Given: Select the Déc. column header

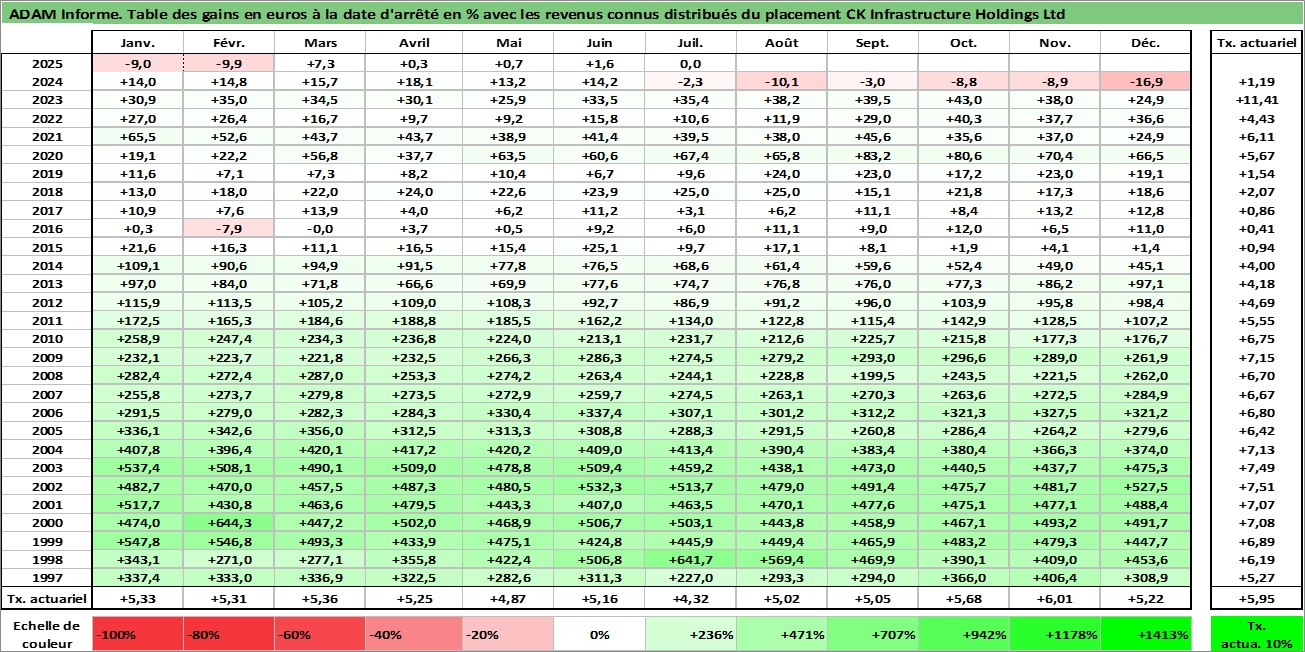Looking at the screenshot, I should 1146,43.
